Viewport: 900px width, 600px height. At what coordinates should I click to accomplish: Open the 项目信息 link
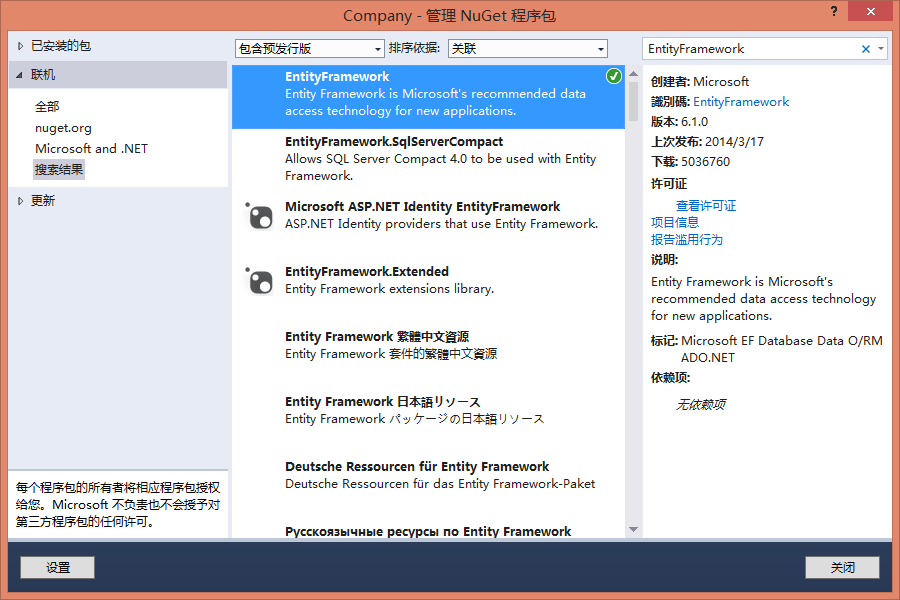click(675, 222)
